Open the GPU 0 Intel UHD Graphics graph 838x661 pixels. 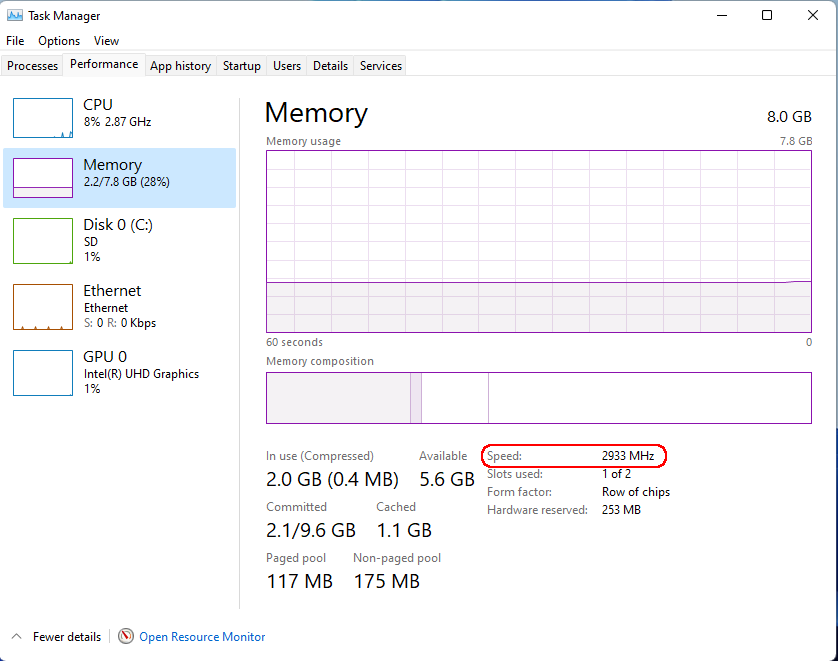43,372
